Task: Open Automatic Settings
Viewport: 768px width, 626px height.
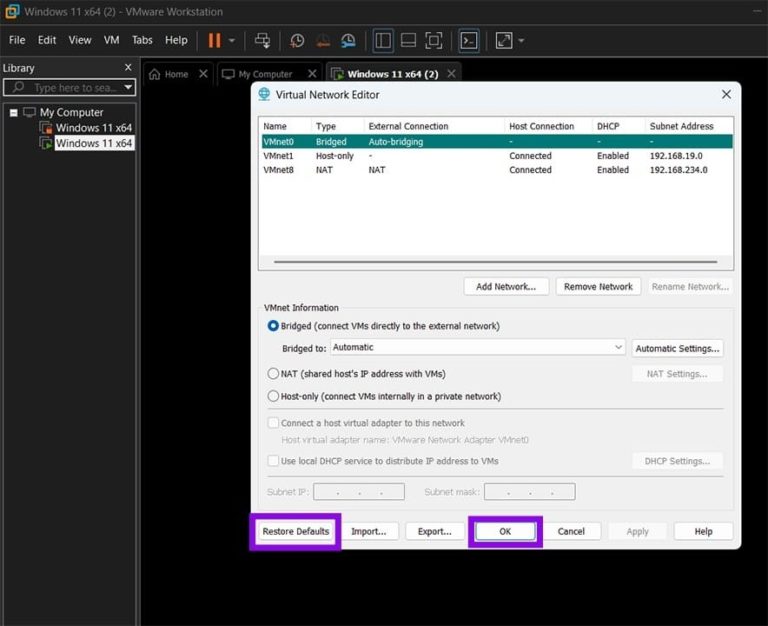Action: click(x=677, y=348)
